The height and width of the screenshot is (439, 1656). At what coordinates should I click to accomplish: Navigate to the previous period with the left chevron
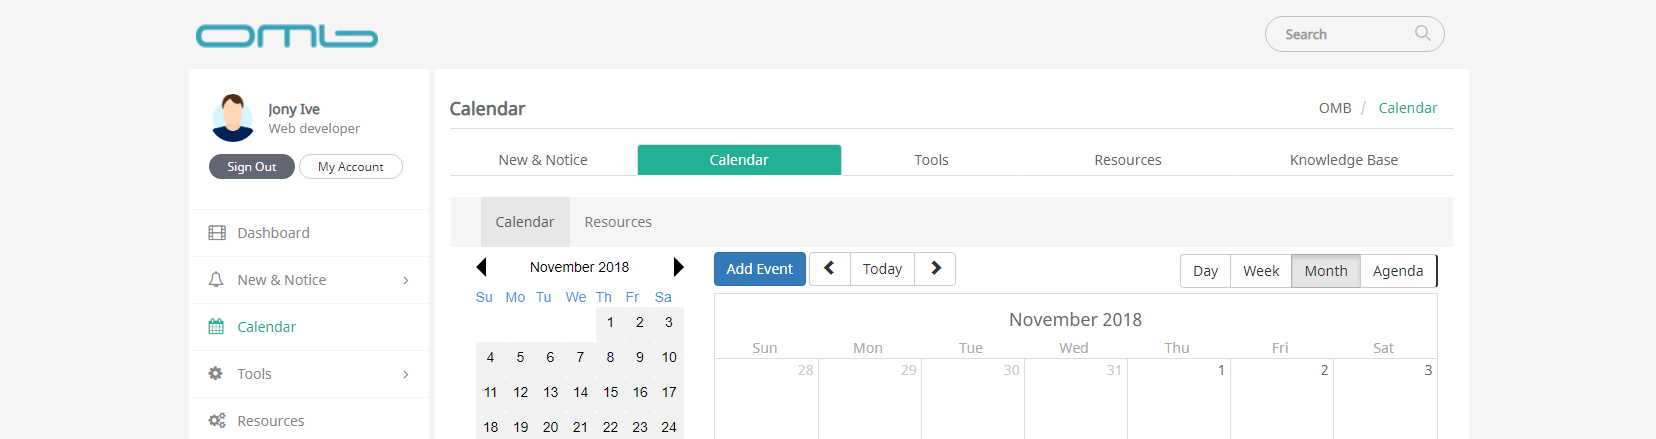point(829,269)
